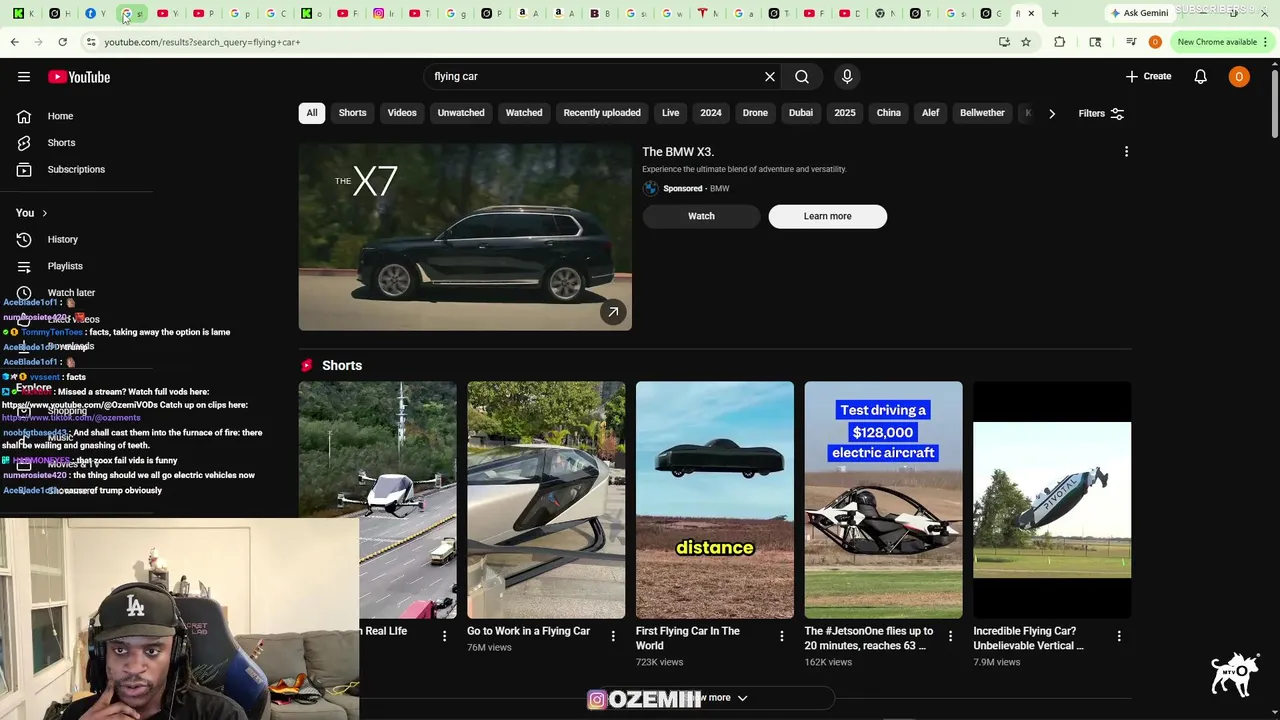Screen dimensions: 1280x720
Task: Start voice search with microphone icon
Action: [847, 77]
